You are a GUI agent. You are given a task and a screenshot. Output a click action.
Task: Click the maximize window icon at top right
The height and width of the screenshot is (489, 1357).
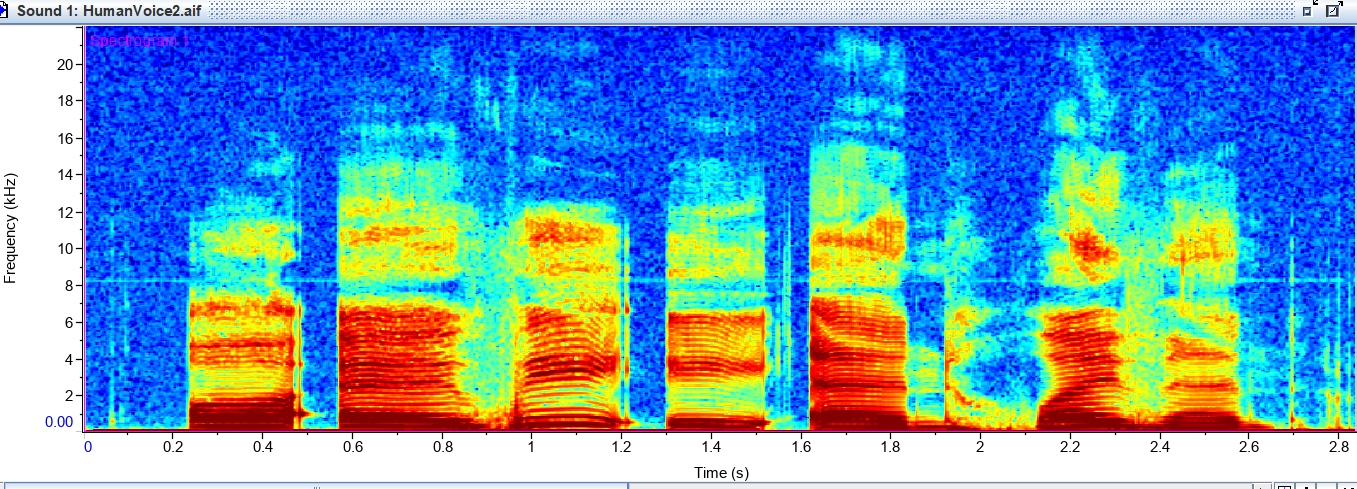click(x=1334, y=9)
